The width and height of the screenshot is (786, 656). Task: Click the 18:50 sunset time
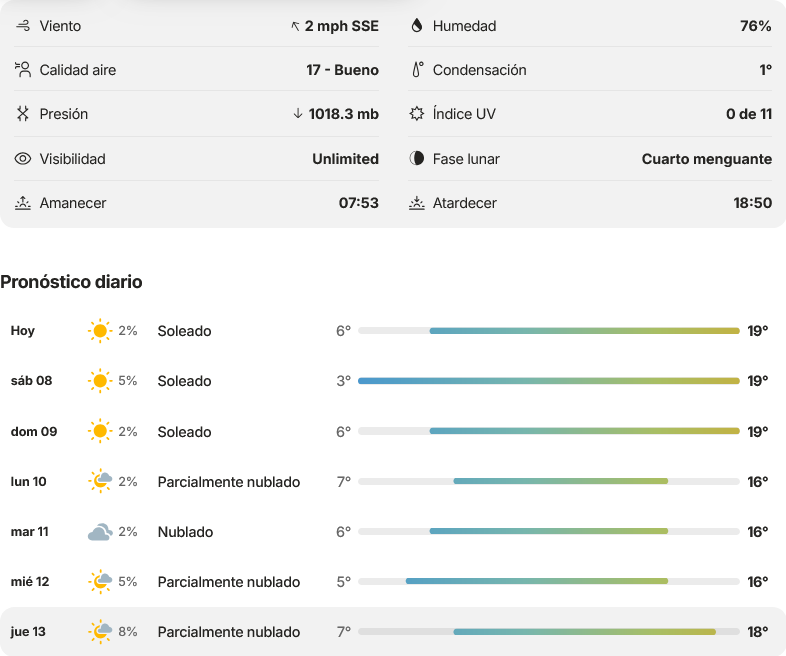click(x=752, y=203)
